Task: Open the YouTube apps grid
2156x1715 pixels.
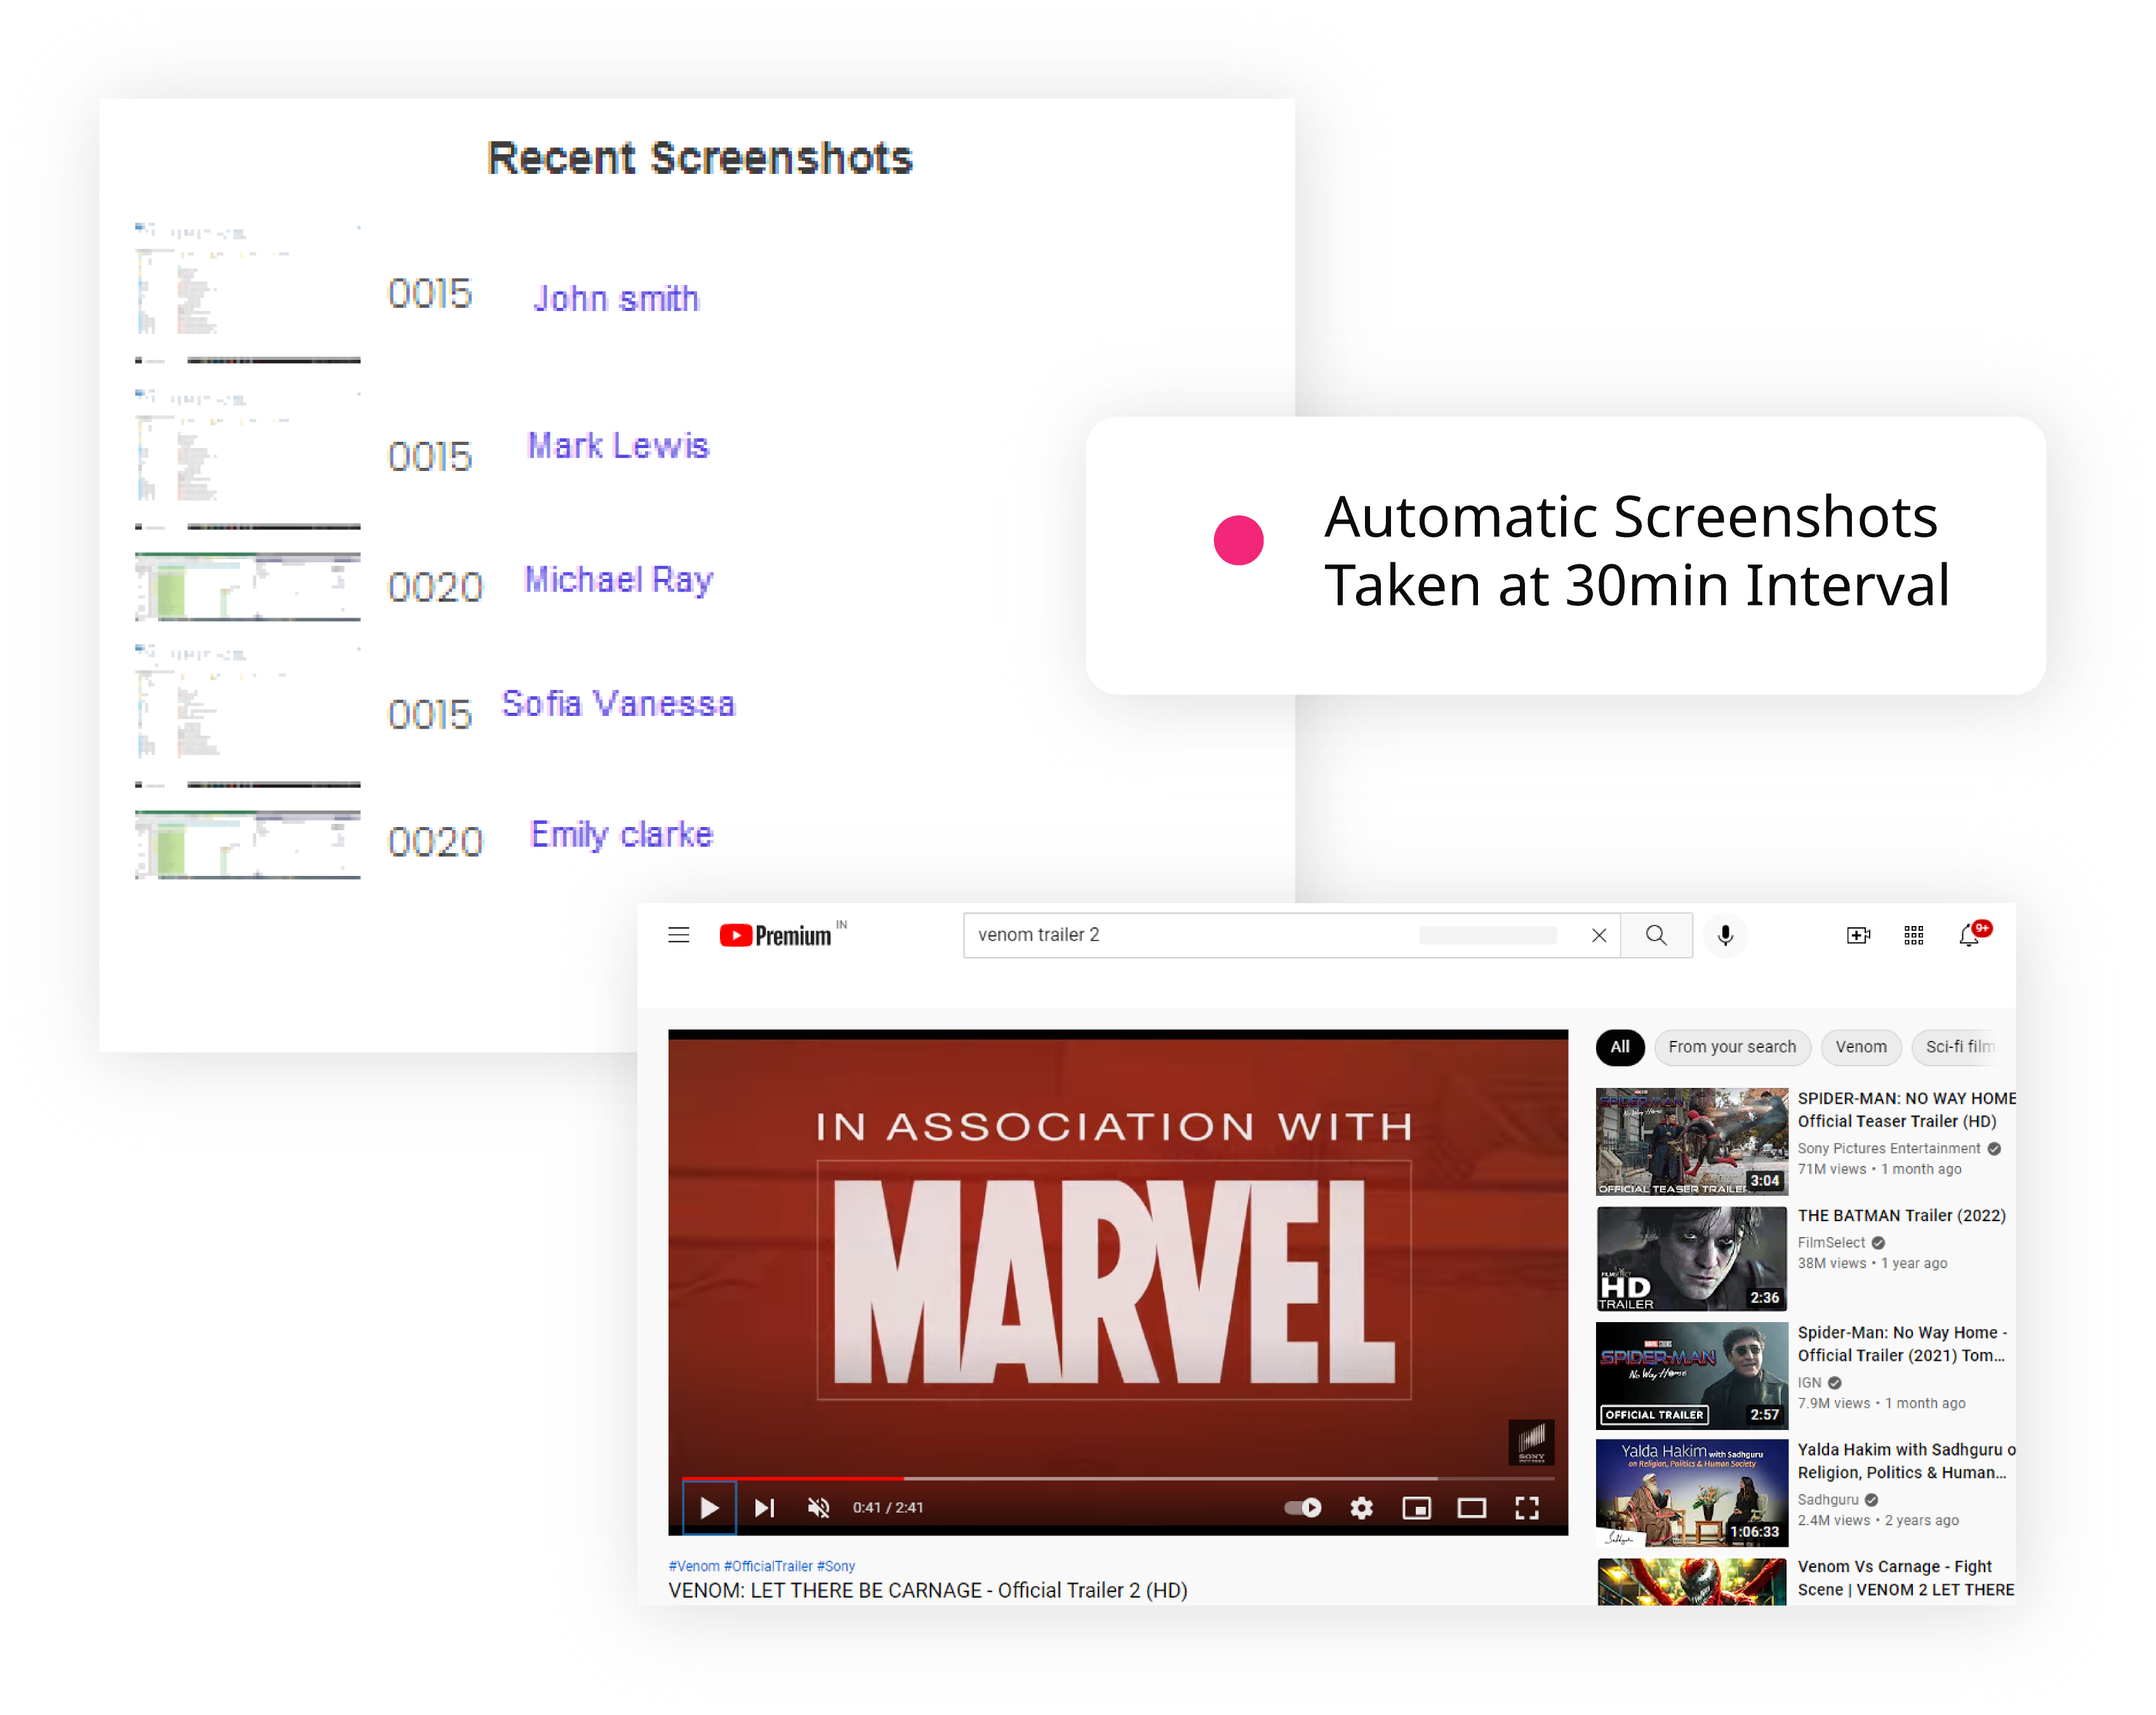Action: tap(1913, 935)
